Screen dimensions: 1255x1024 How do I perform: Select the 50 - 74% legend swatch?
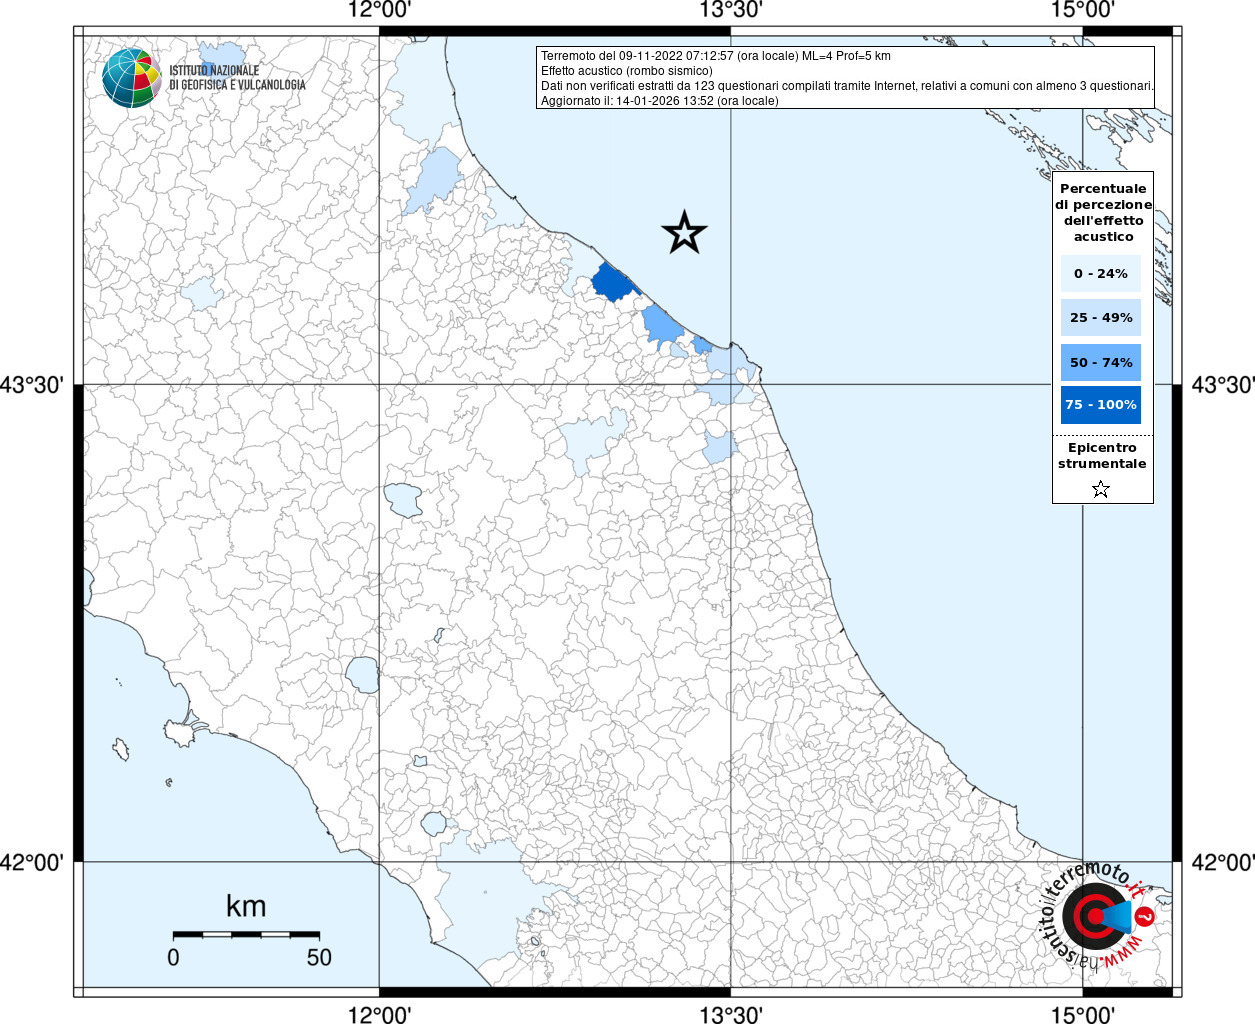(1100, 362)
